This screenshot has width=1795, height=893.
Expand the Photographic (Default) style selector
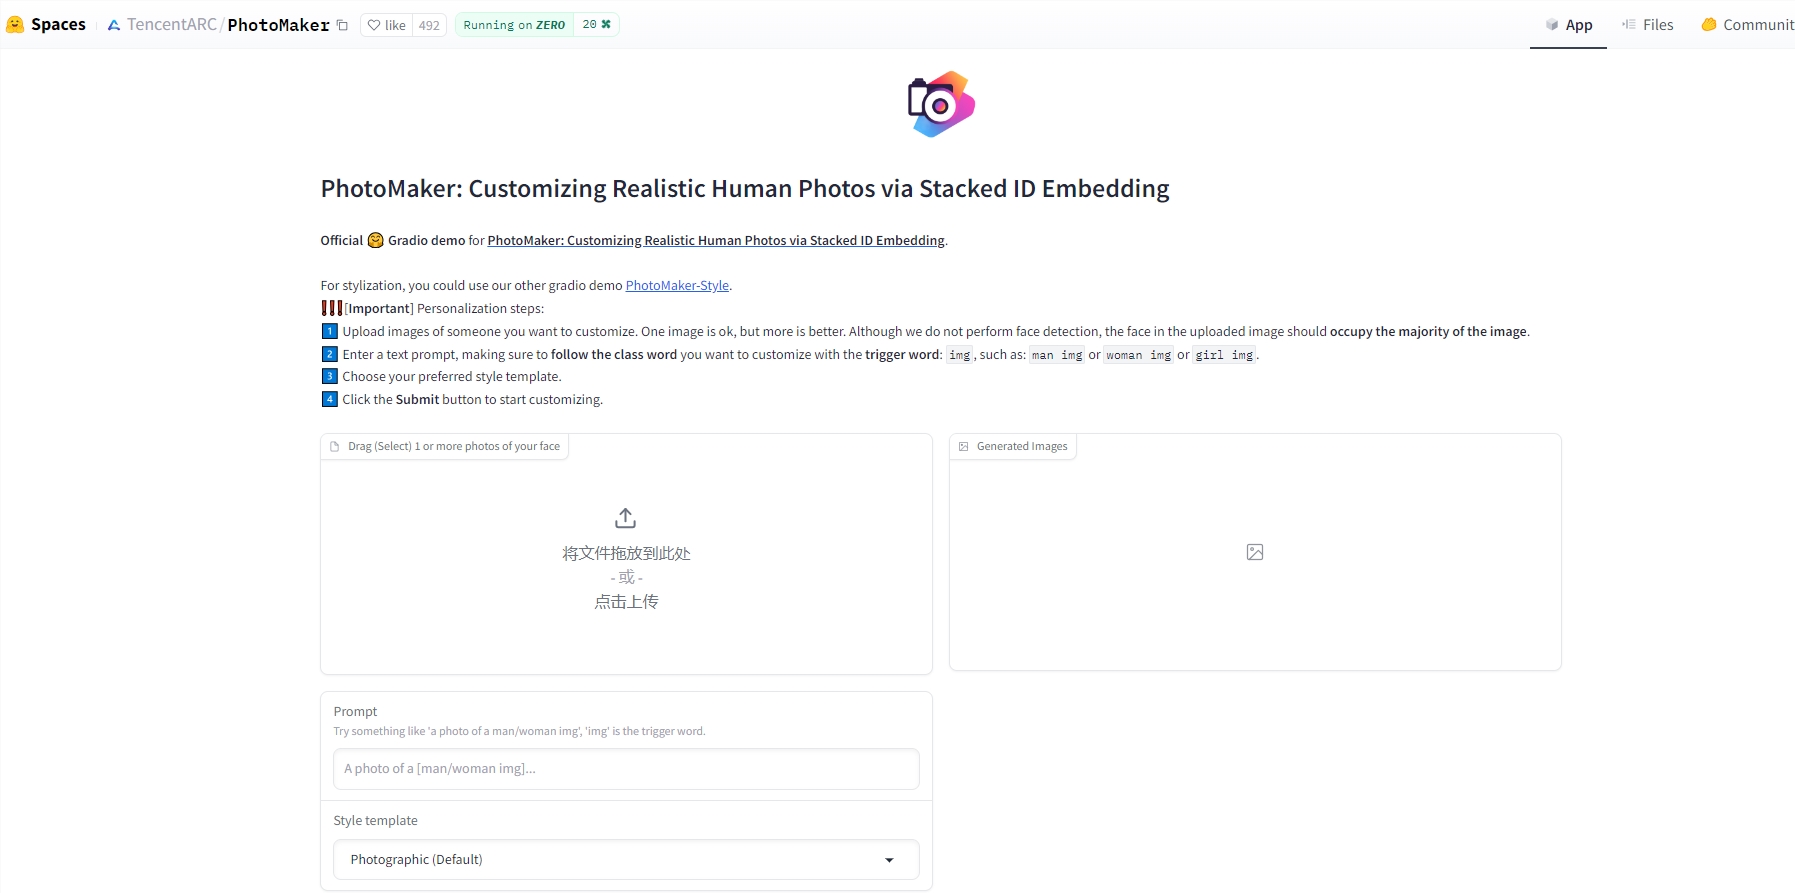tap(626, 859)
